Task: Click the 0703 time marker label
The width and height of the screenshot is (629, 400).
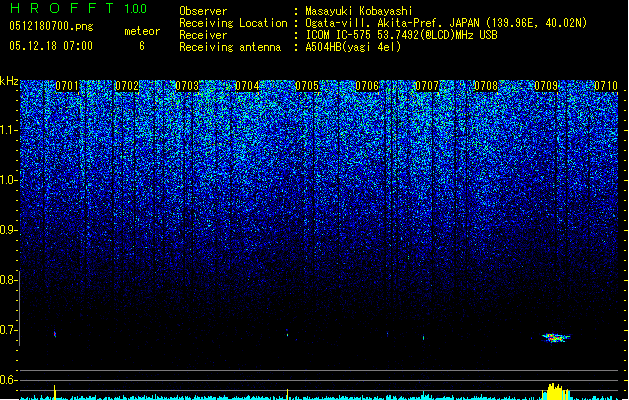Action: 187,86
